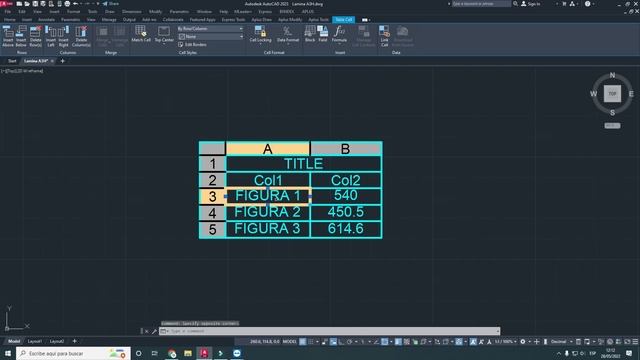
Task: Click the Share button
Action: (x=111, y=4)
